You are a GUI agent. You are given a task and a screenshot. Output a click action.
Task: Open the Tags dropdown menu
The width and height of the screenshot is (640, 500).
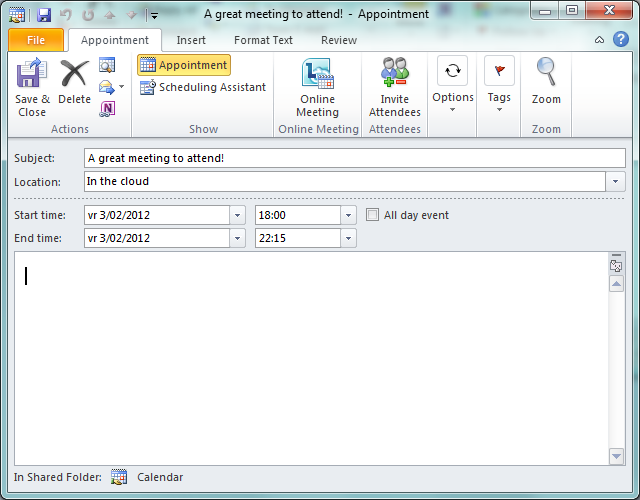pyautogui.click(x=499, y=85)
